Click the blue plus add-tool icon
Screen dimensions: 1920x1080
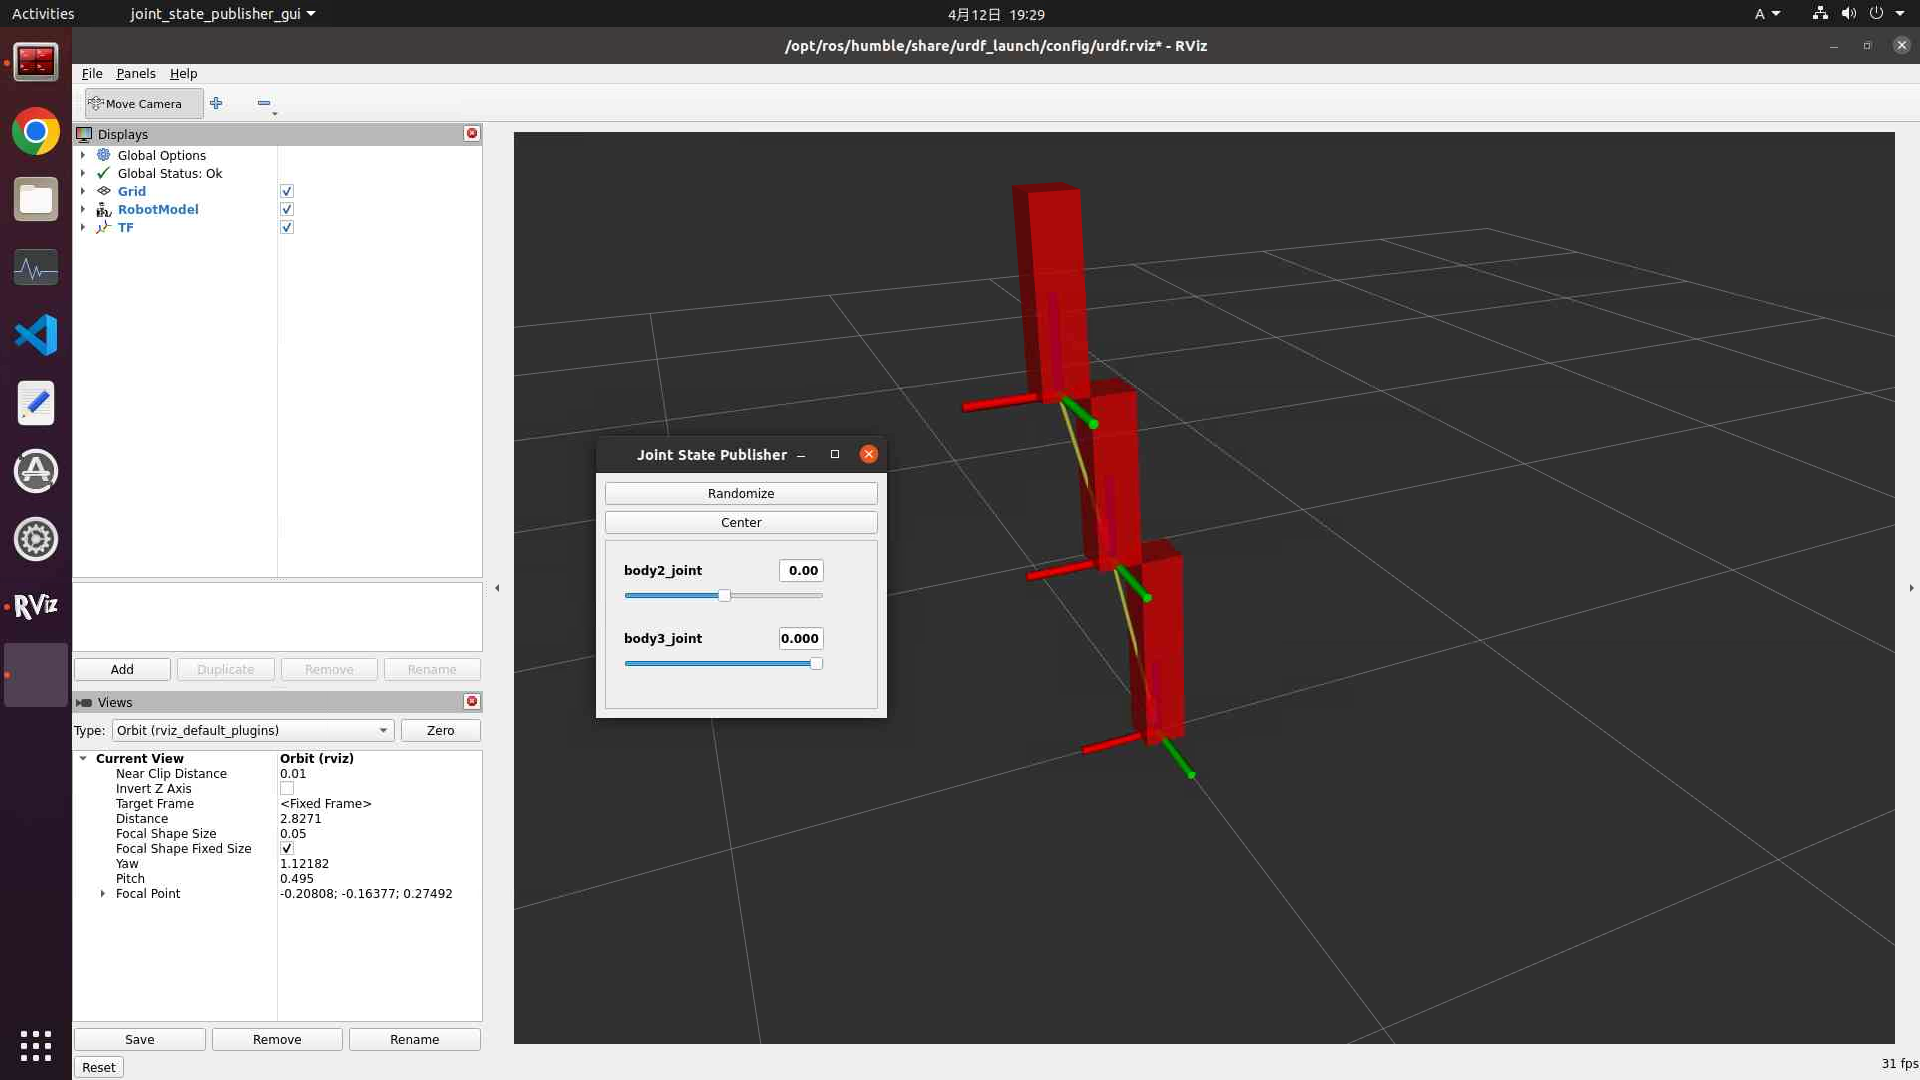(x=216, y=103)
